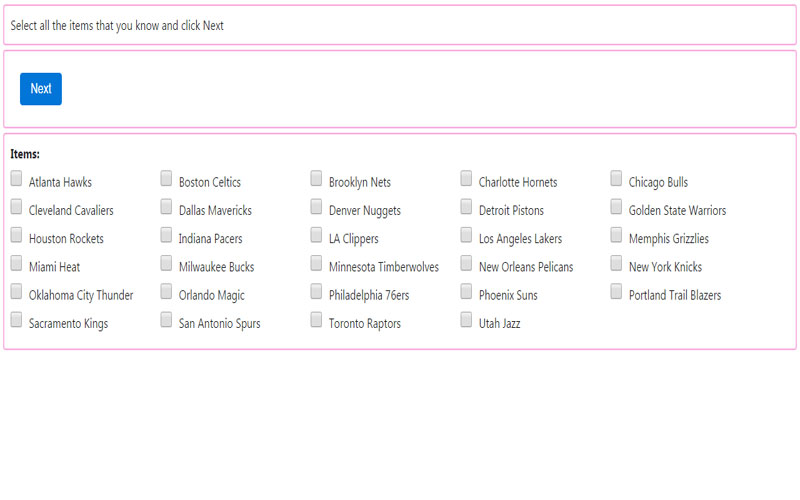This screenshot has width=800, height=500.
Task: Check the Miami Heat checkbox
Action: point(16,263)
